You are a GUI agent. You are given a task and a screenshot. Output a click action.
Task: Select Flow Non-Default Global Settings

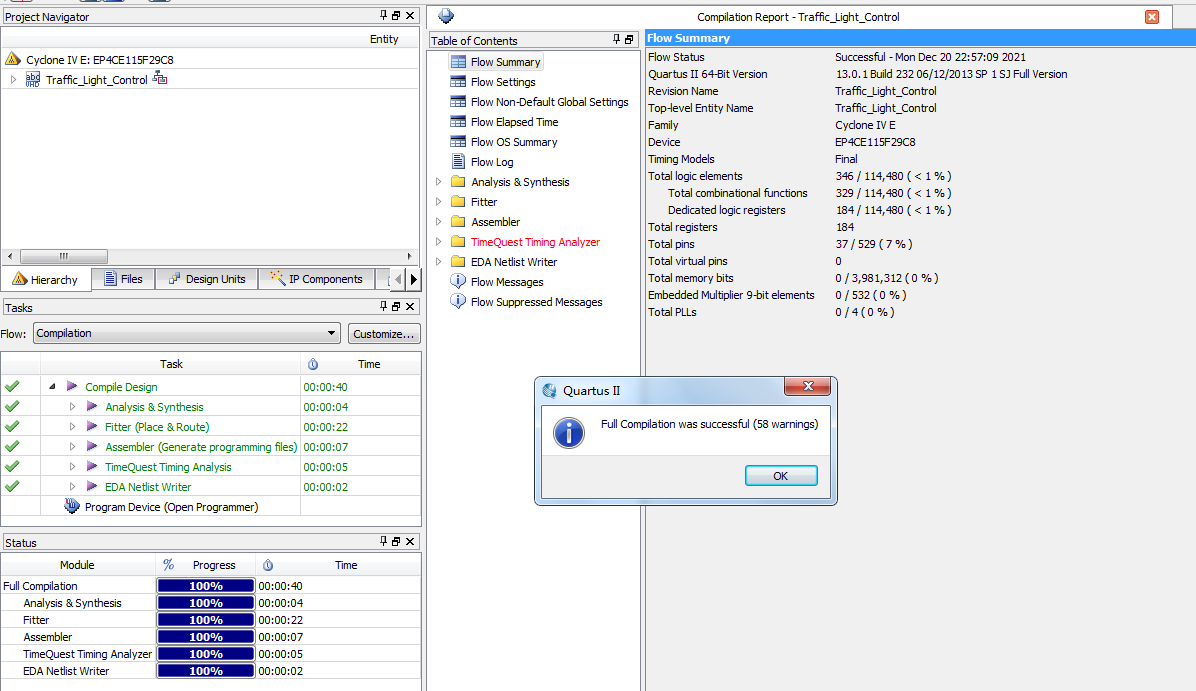549,101
